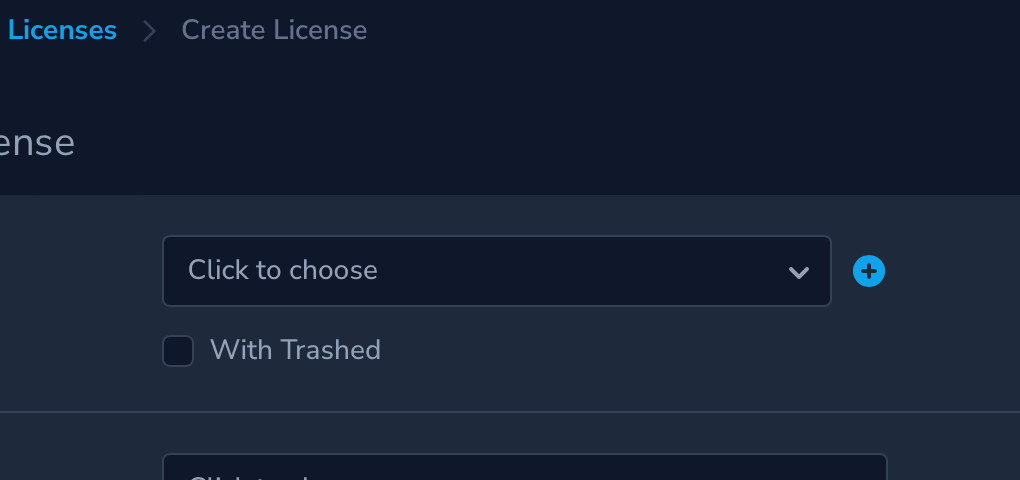1020x480 pixels.
Task: Click the down arrow in first select
Action: click(798, 272)
